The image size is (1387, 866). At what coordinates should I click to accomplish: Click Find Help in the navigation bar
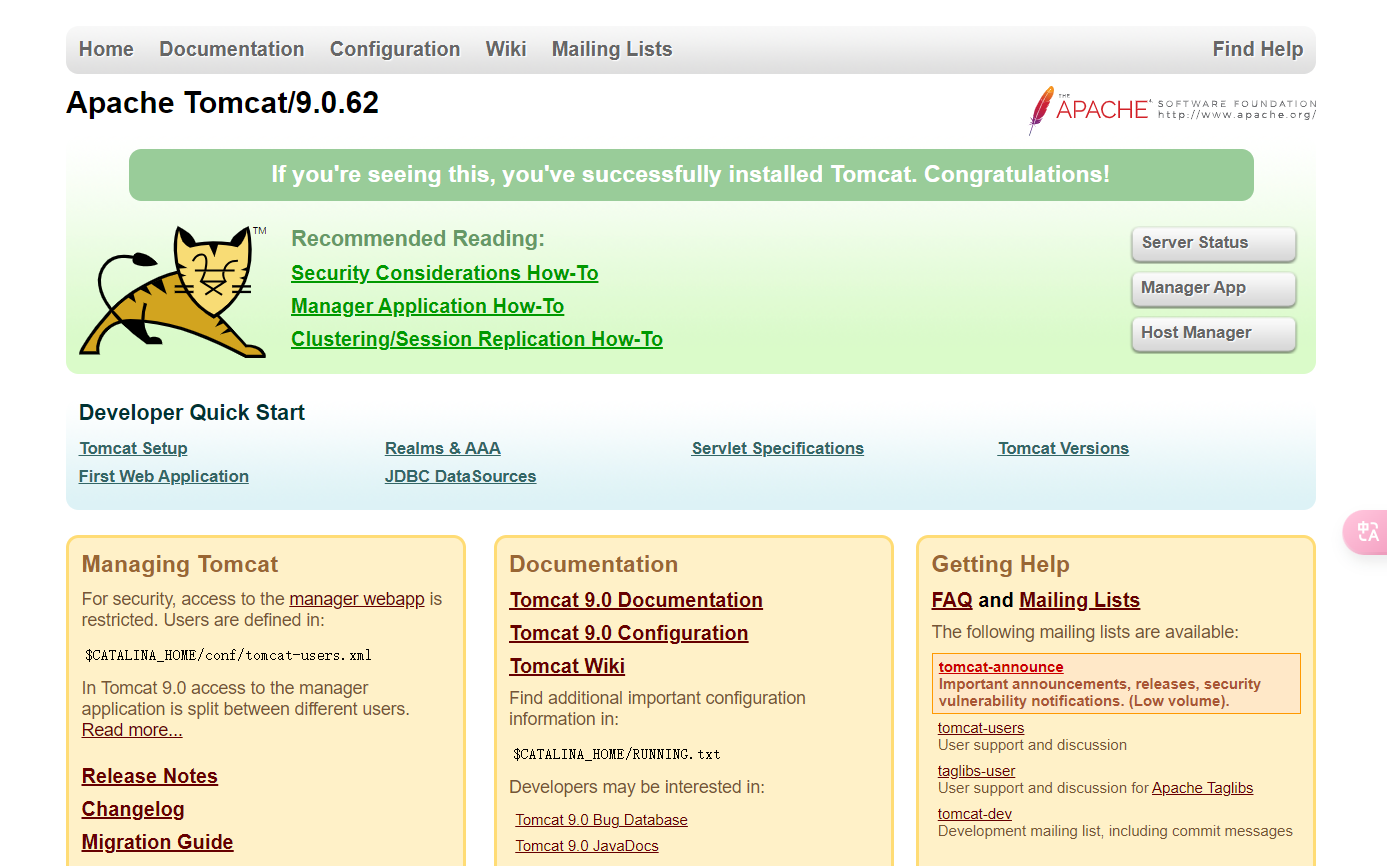click(x=1257, y=49)
